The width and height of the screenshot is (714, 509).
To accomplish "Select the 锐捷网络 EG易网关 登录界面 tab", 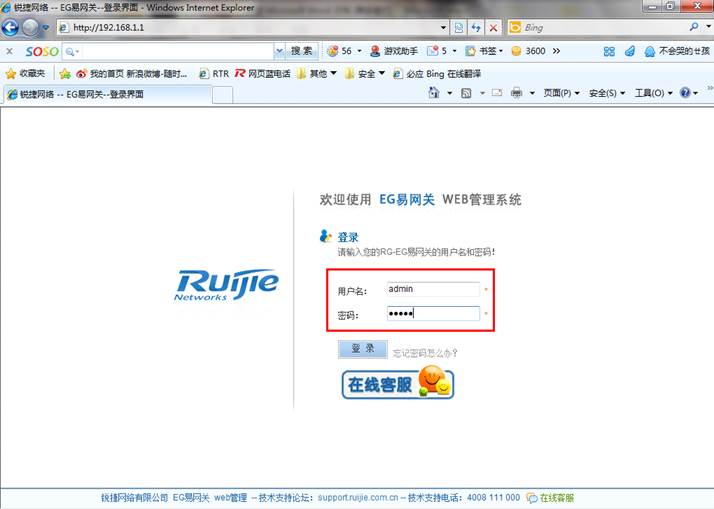I will pos(107,94).
